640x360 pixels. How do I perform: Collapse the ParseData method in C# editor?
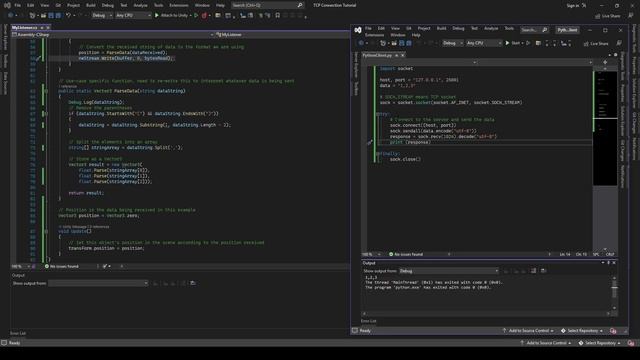coord(46,91)
